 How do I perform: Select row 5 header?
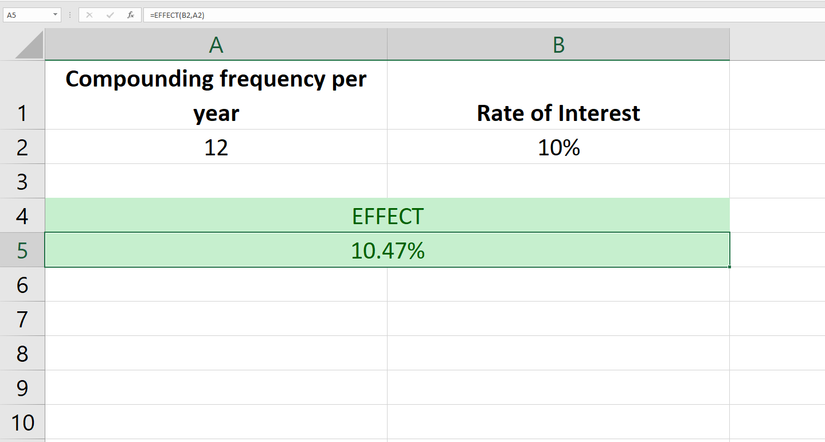22,250
